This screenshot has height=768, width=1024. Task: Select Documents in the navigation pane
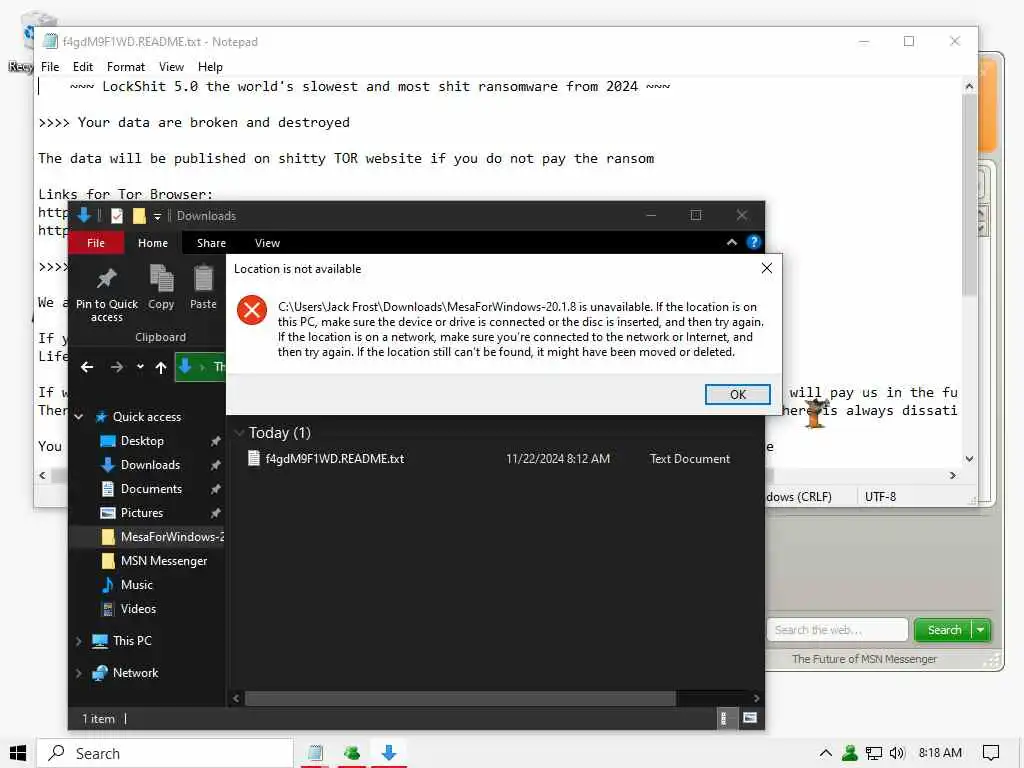tap(151, 488)
